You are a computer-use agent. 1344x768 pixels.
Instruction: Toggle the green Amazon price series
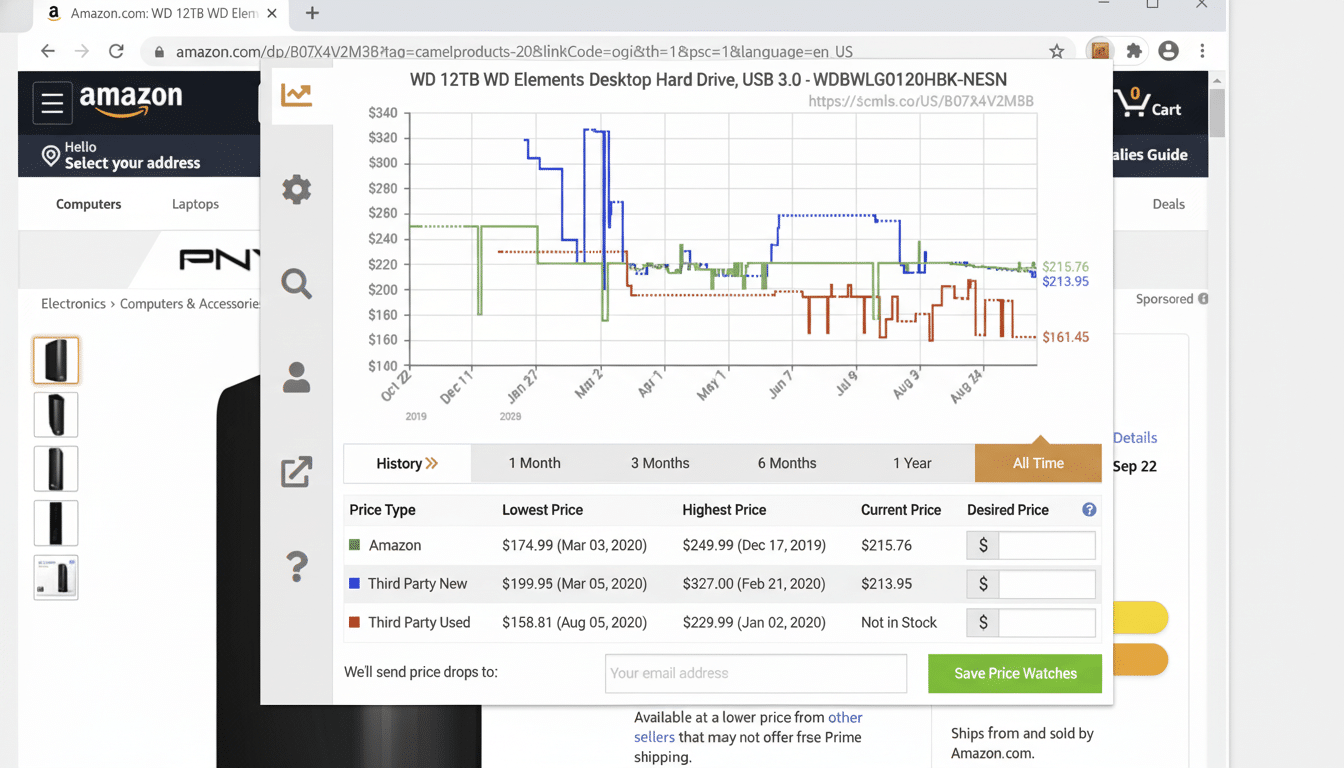[354, 545]
